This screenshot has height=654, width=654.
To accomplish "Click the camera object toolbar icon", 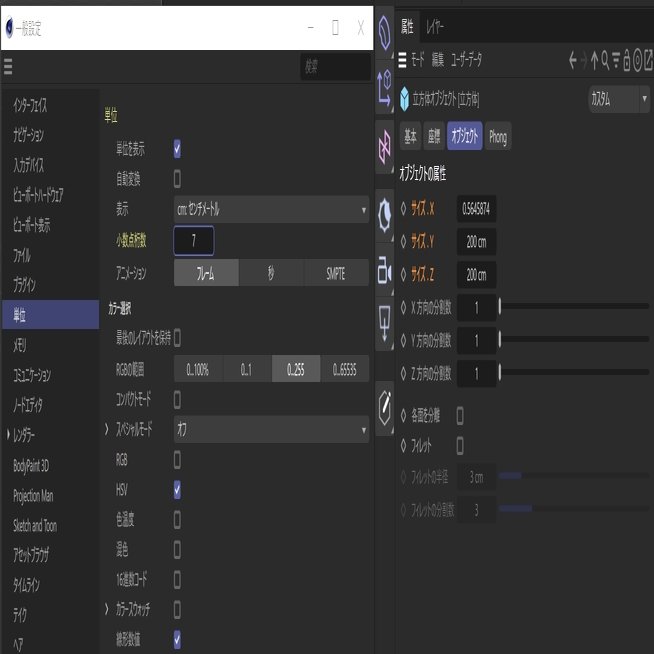I will pyautogui.click(x=384, y=270).
